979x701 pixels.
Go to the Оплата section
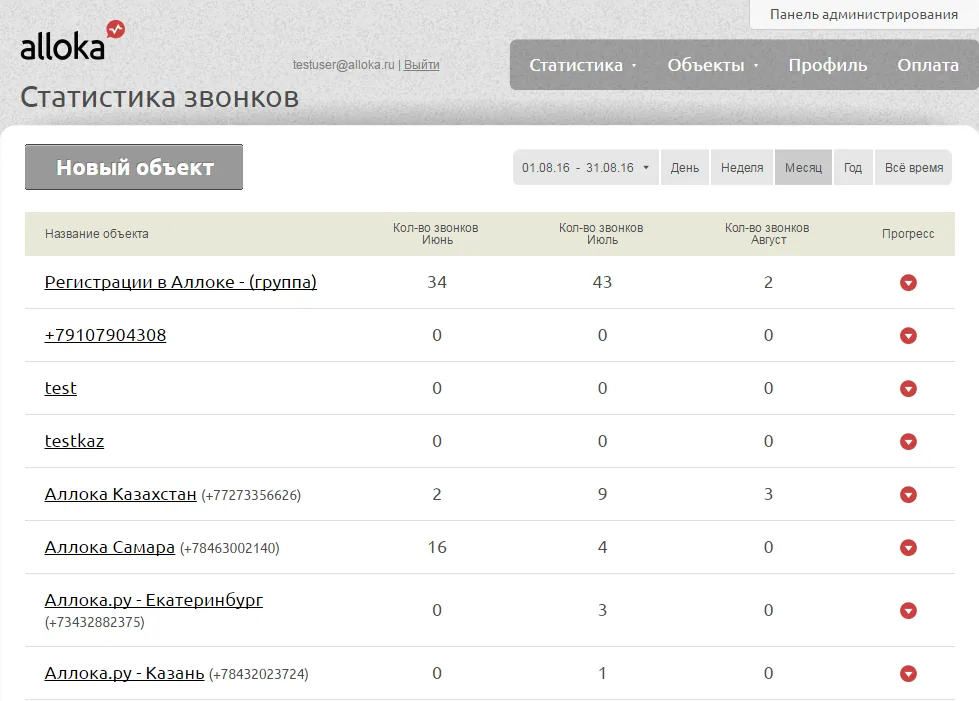(928, 65)
